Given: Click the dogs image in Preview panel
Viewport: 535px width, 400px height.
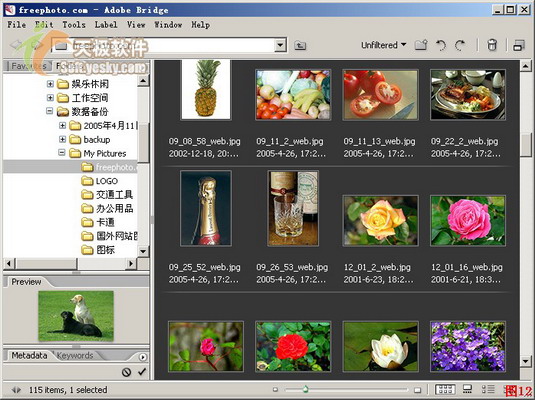Looking at the screenshot, I should click(x=76, y=316).
